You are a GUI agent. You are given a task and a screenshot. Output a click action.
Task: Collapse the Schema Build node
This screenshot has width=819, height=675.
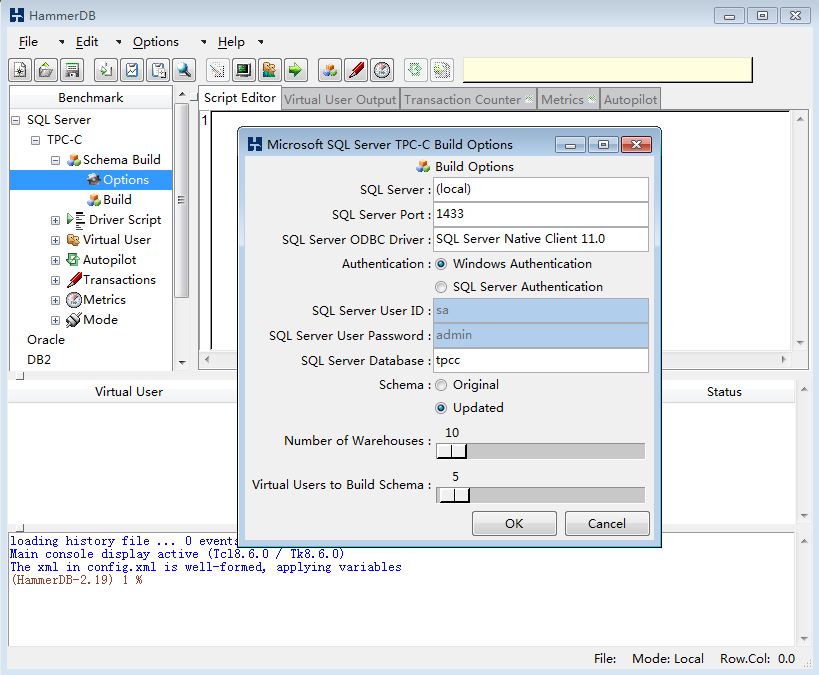tap(55, 160)
